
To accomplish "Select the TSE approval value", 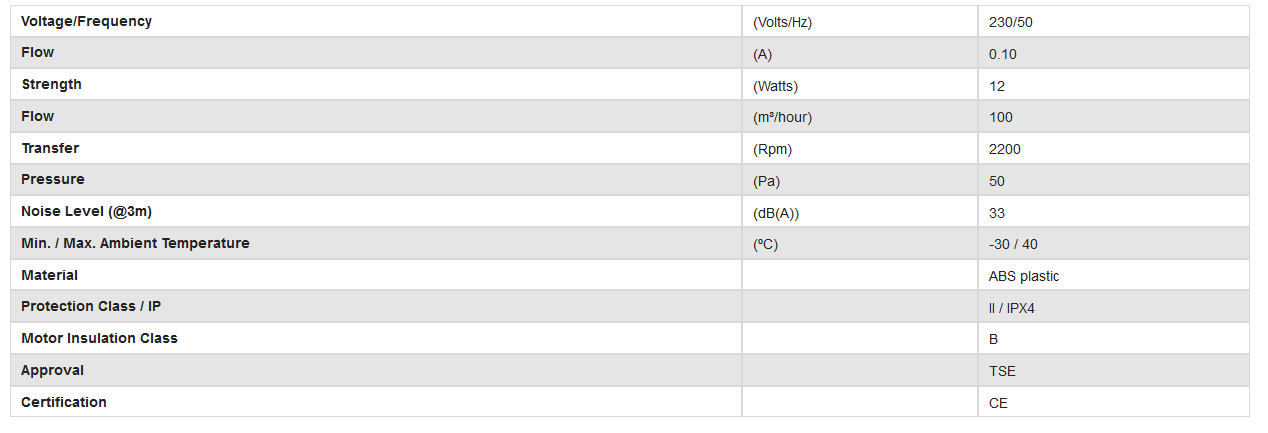I will [1001, 371].
